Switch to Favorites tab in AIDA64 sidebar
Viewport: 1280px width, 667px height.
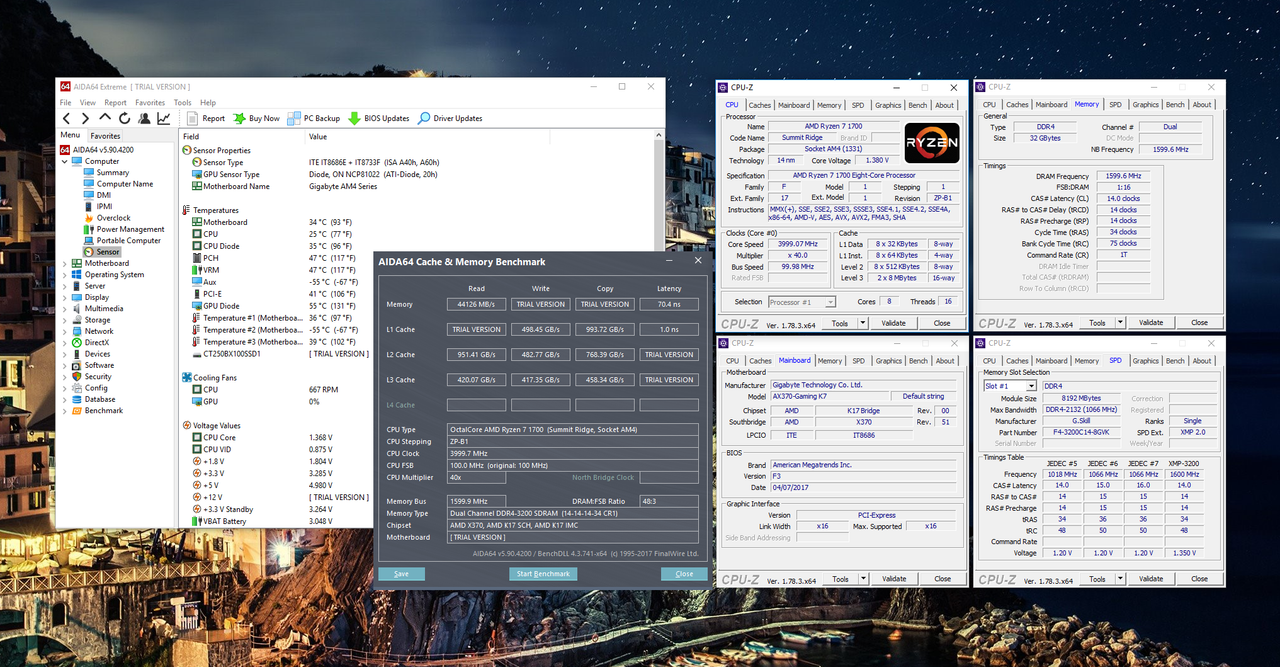coord(105,135)
